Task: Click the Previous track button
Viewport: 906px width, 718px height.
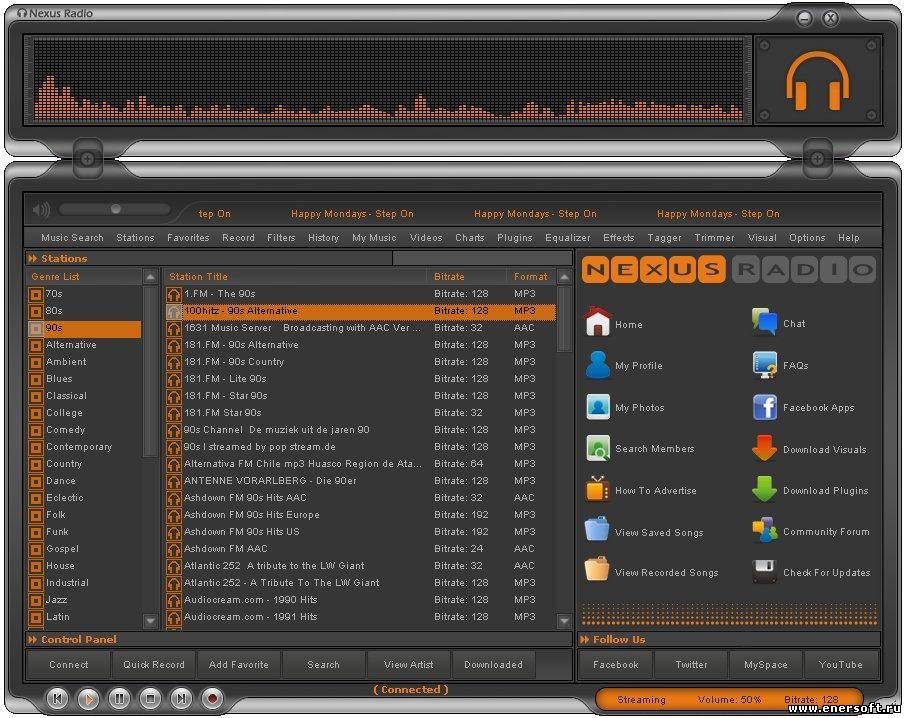Action: tap(57, 699)
